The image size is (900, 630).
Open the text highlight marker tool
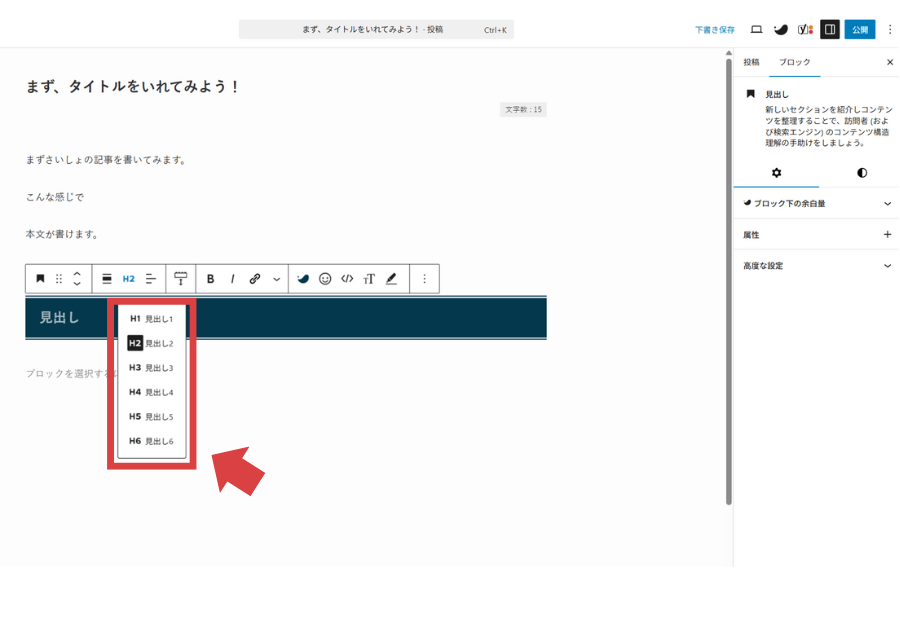click(x=391, y=279)
